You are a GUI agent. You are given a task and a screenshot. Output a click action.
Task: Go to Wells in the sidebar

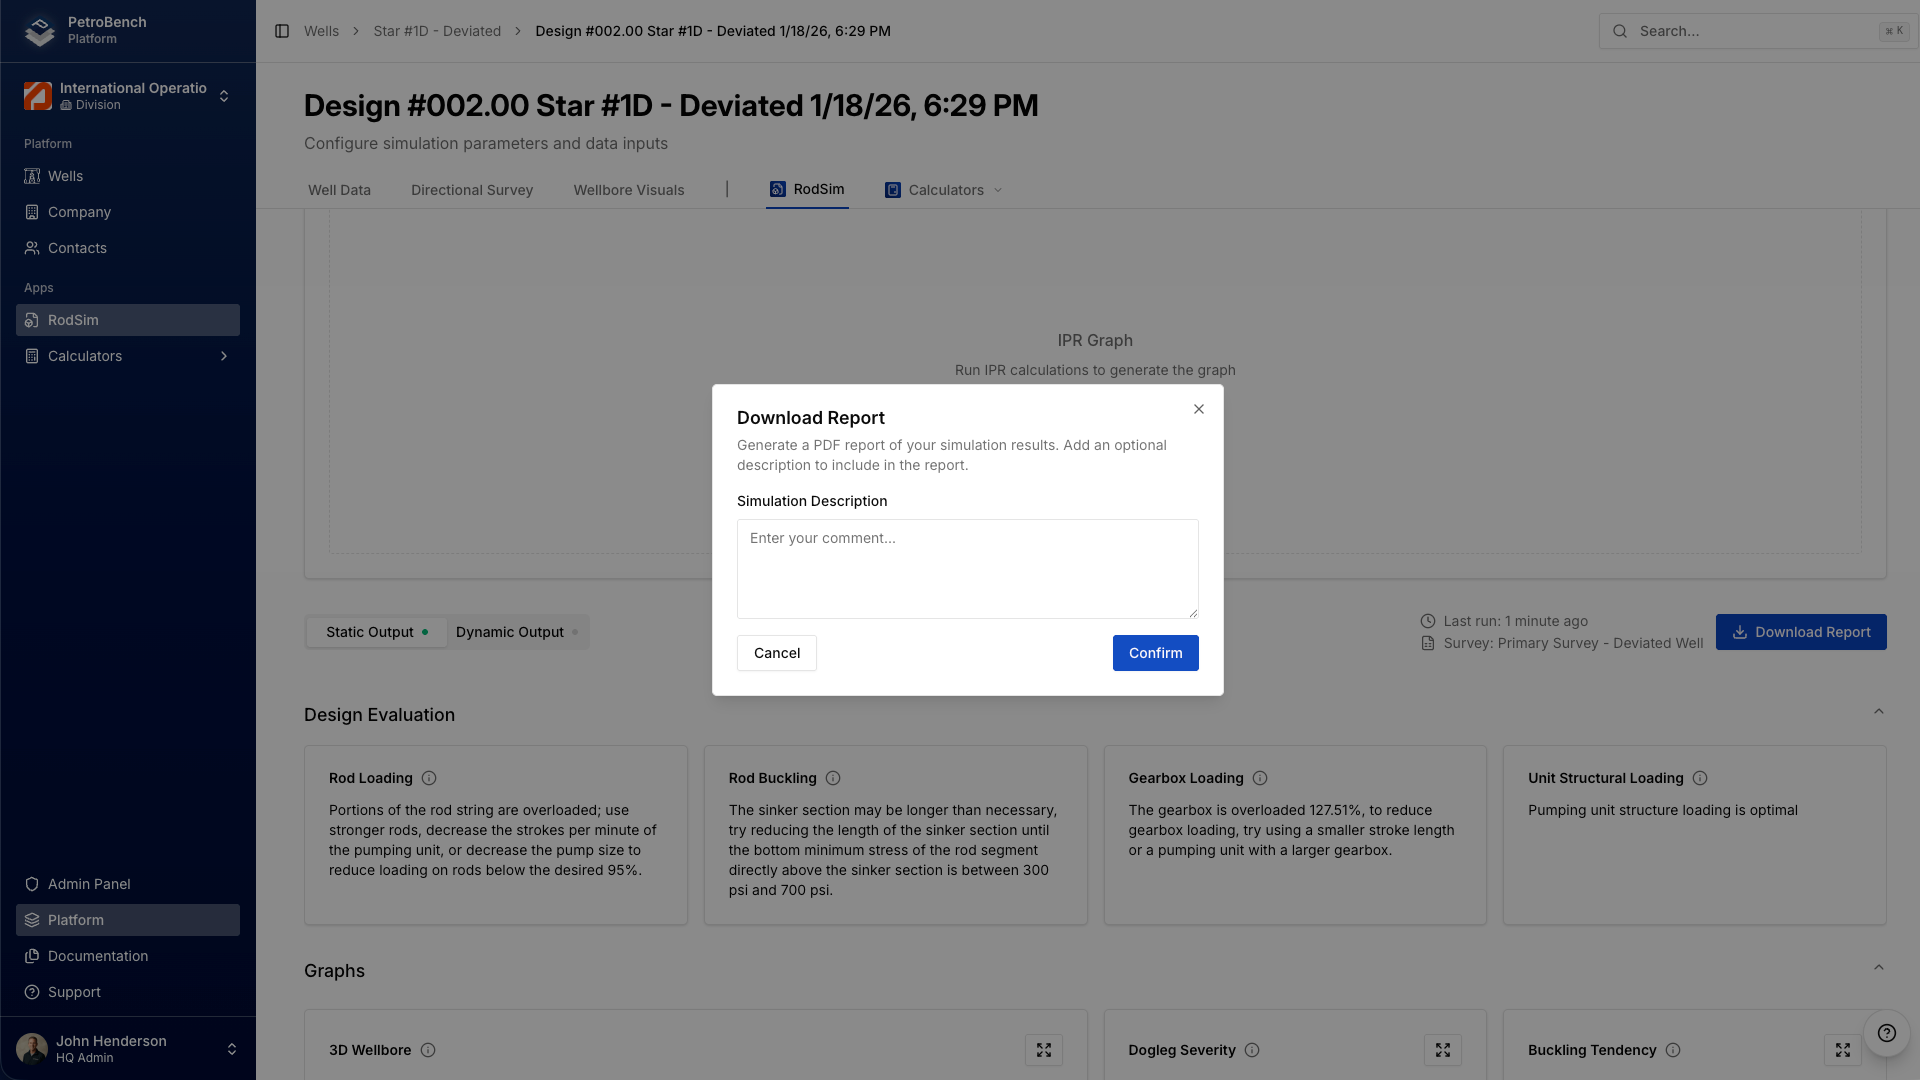pyautogui.click(x=128, y=176)
